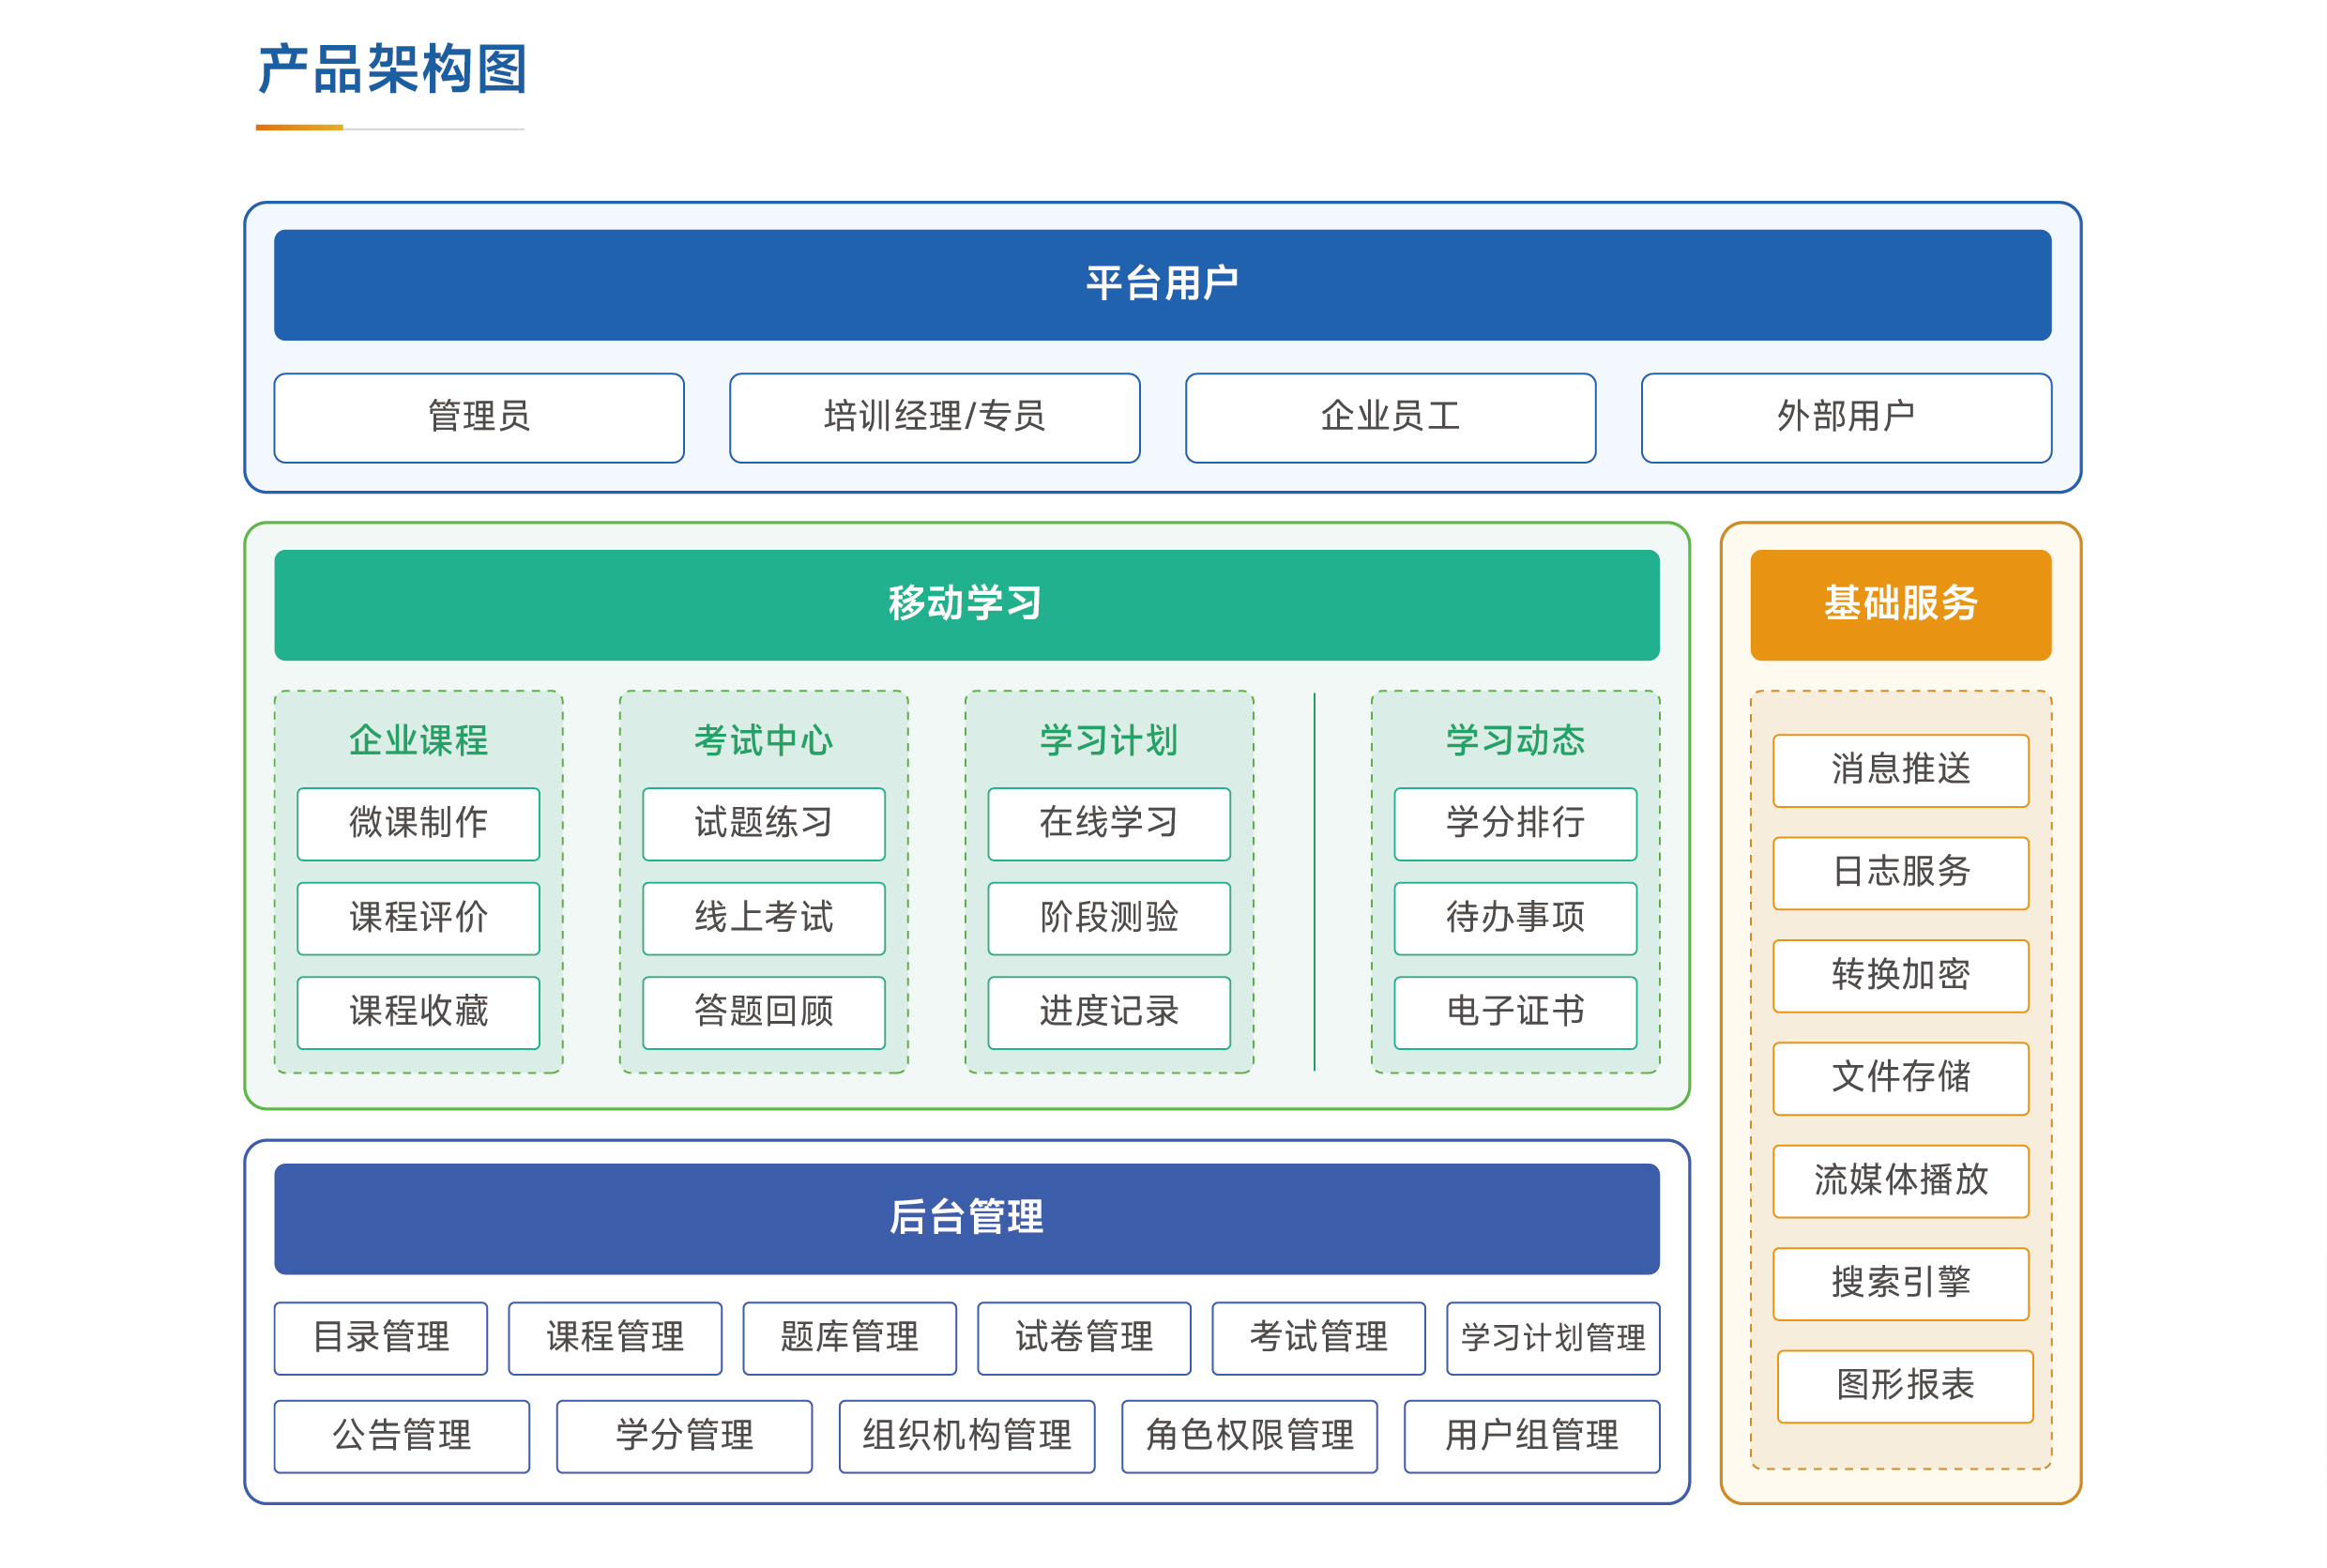
Task: Click the 后台管理 header banner
Action: tap(966, 1217)
